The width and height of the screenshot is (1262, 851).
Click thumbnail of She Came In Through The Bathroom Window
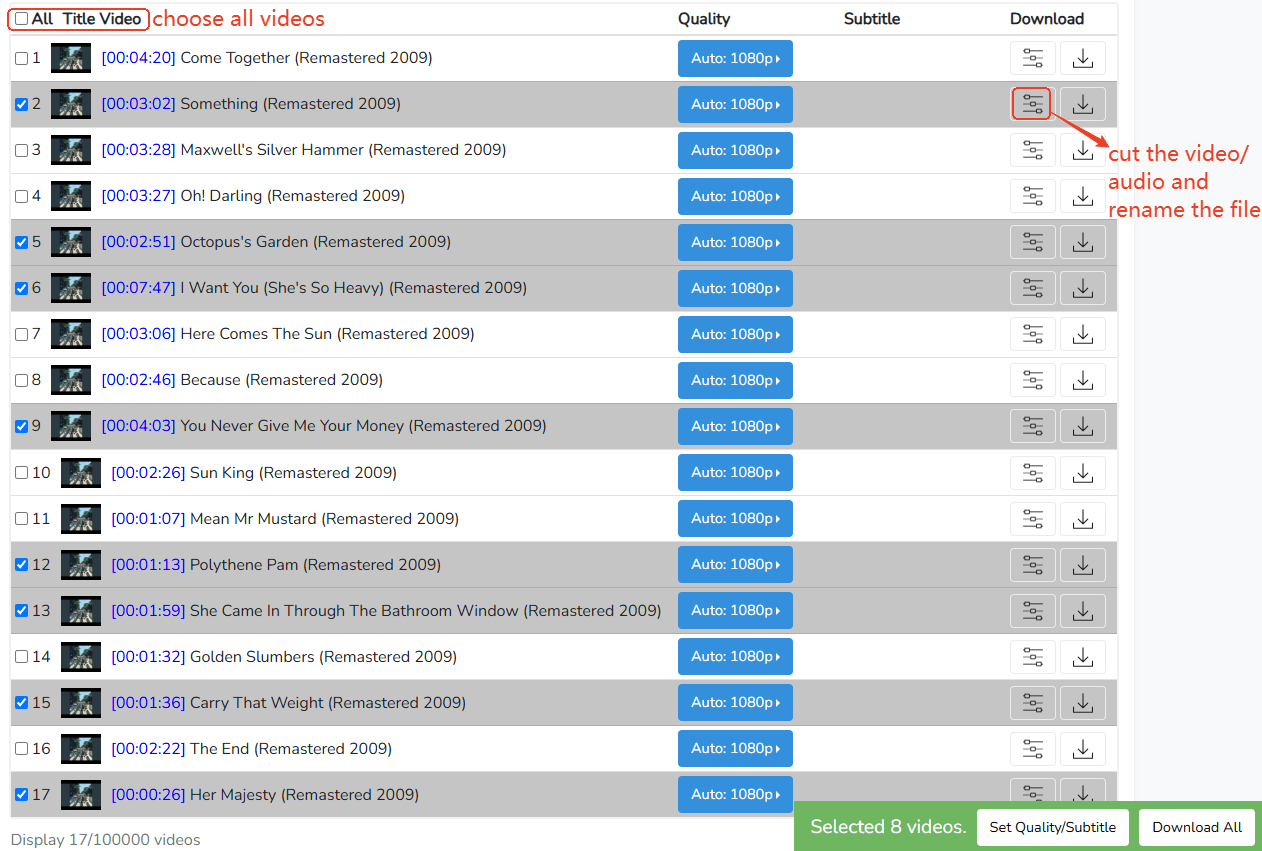click(x=81, y=611)
